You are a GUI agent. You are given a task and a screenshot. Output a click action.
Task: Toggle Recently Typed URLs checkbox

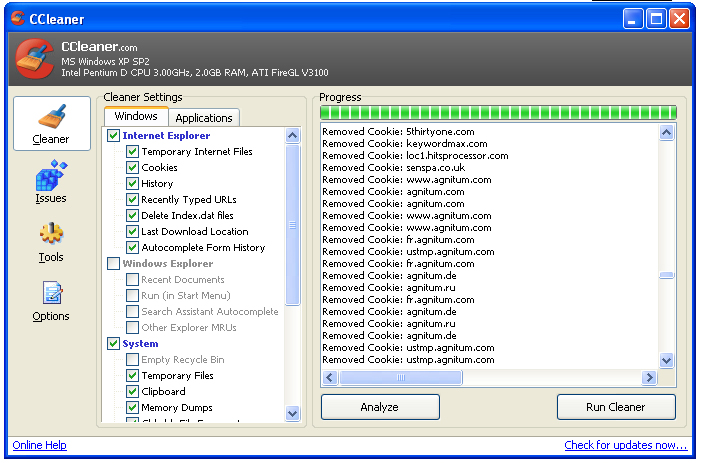[x=132, y=200]
